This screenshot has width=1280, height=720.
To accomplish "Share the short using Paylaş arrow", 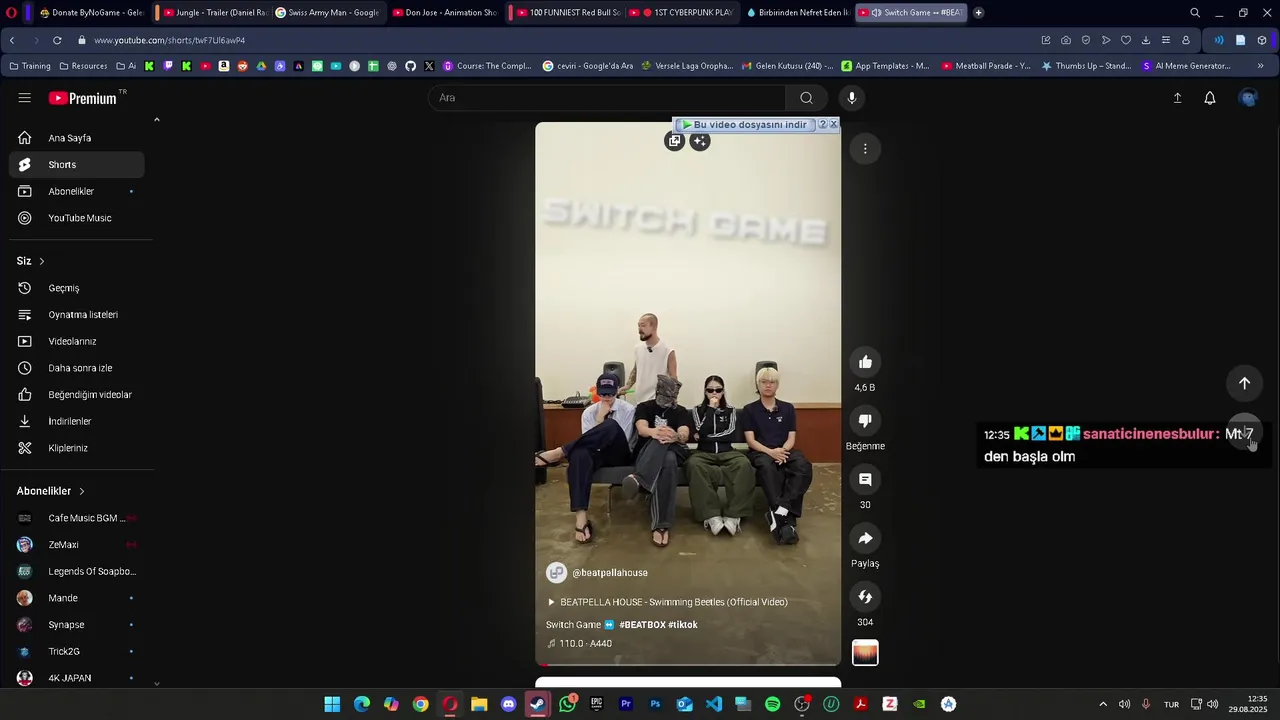I will pos(865,538).
